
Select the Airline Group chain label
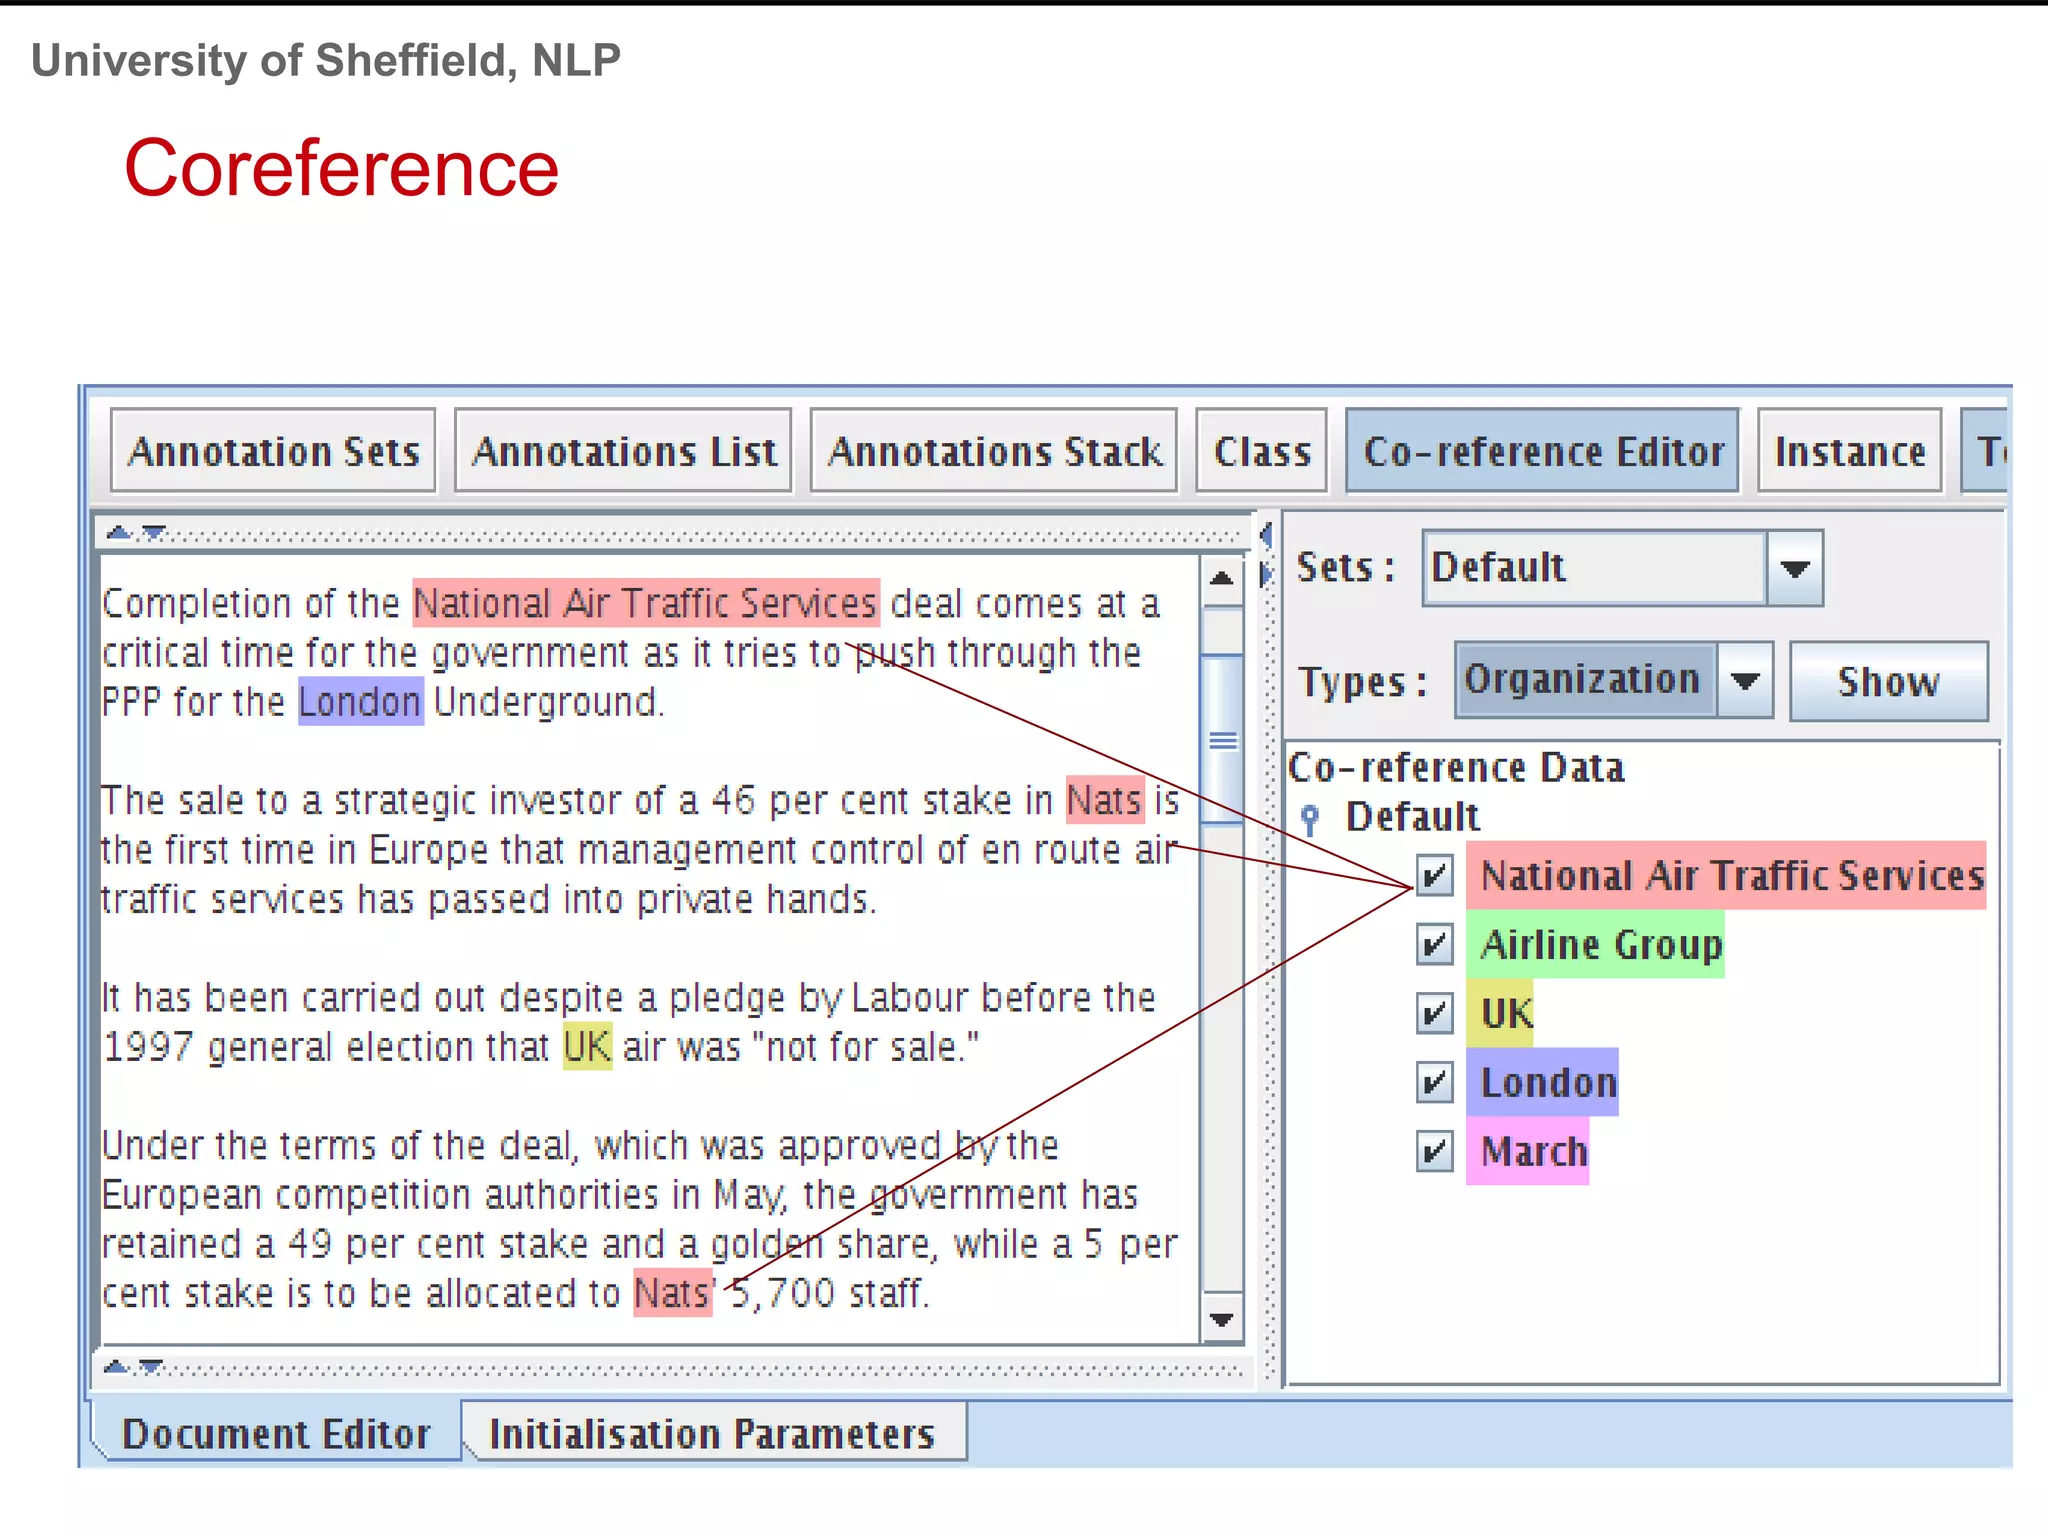[1595, 944]
